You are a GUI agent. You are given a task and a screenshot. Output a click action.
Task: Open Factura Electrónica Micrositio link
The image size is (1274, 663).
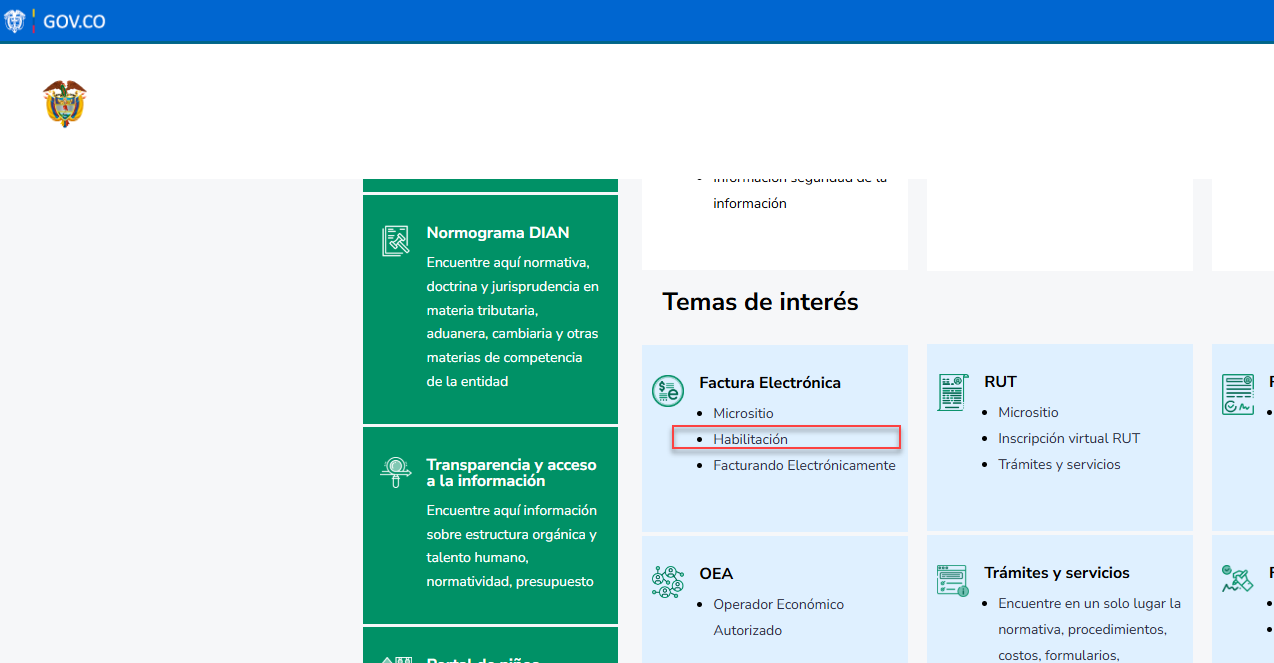point(743,413)
